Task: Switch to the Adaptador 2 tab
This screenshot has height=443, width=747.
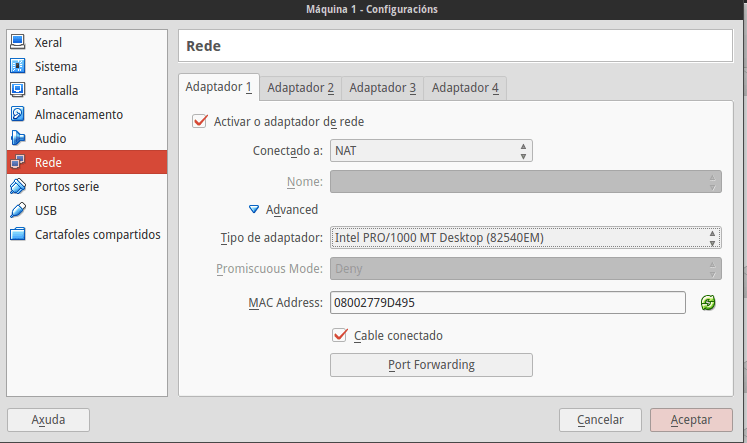Action: (300, 88)
